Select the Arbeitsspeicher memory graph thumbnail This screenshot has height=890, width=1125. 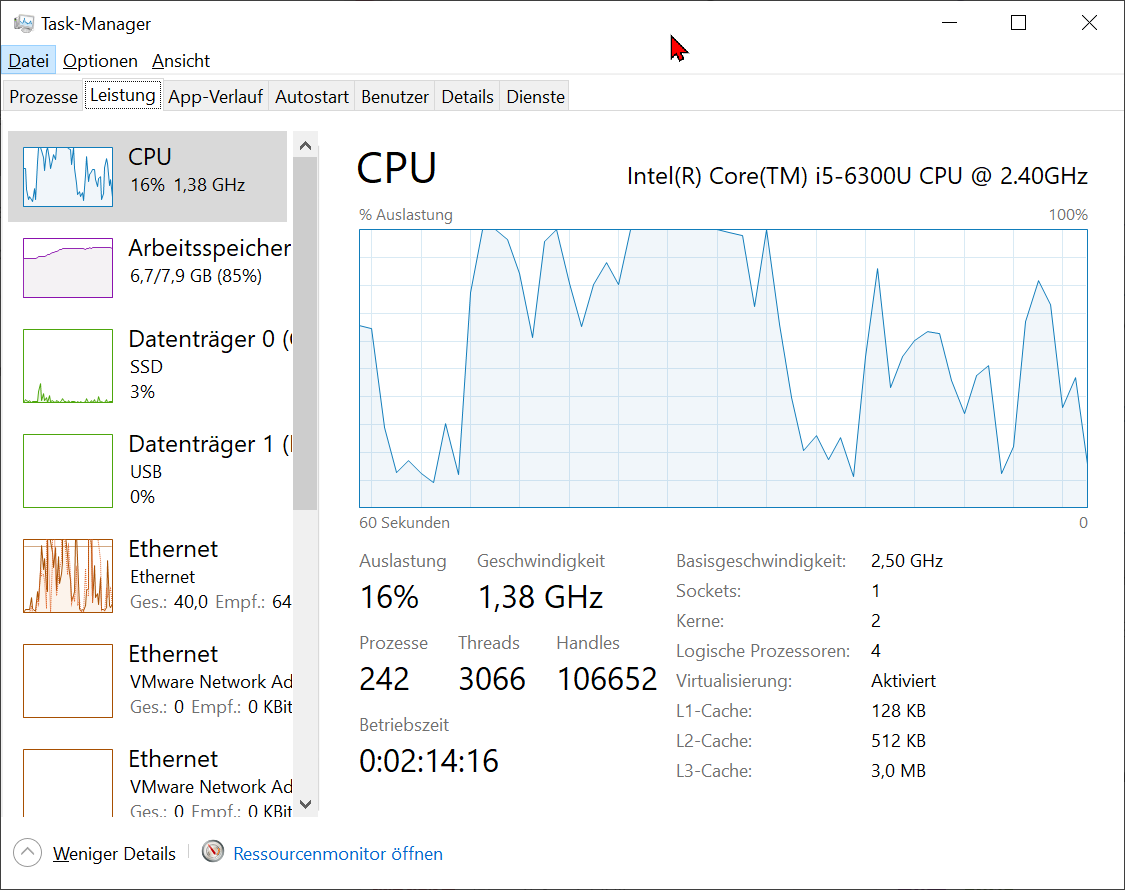click(68, 268)
